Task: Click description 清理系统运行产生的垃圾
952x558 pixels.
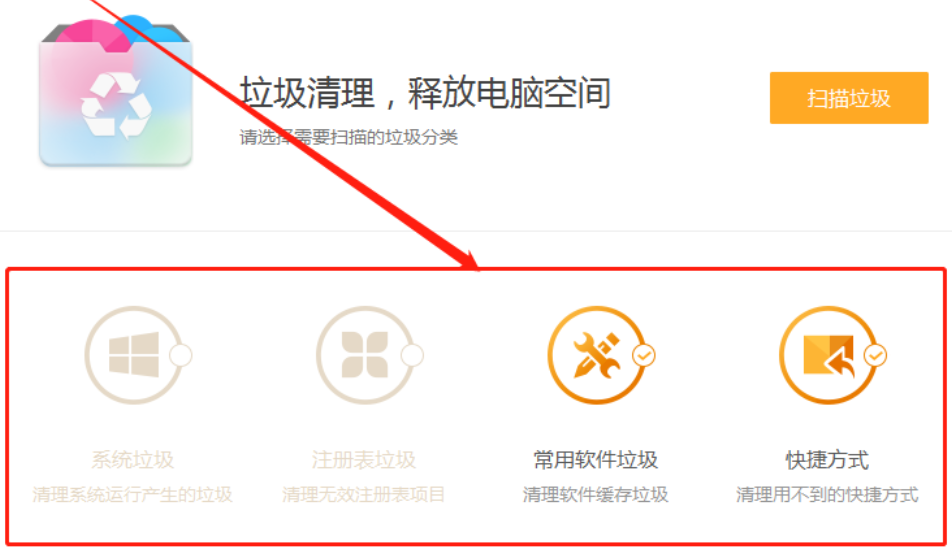Action: pos(132,494)
